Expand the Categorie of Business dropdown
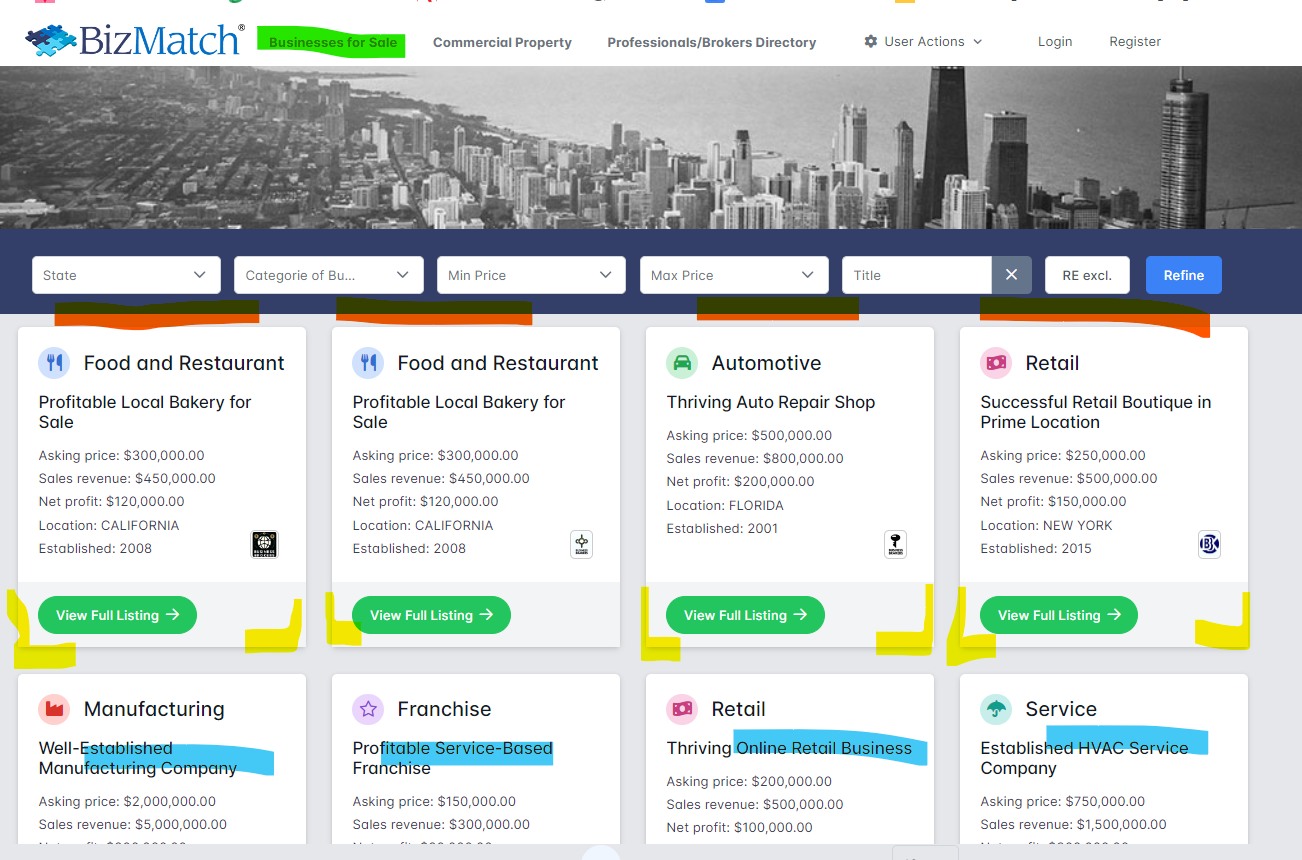This screenshot has height=860, width=1302. click(x=328, y=275)
